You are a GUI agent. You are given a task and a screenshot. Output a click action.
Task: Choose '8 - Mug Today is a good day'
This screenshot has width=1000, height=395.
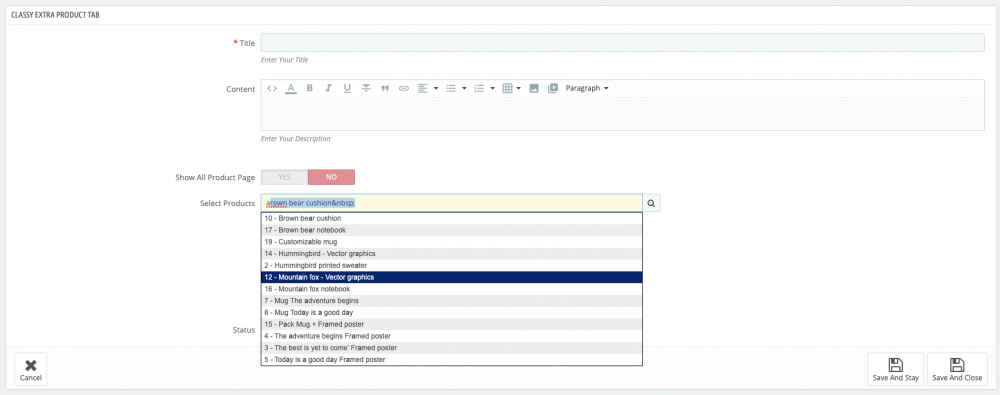click(452, 313)
